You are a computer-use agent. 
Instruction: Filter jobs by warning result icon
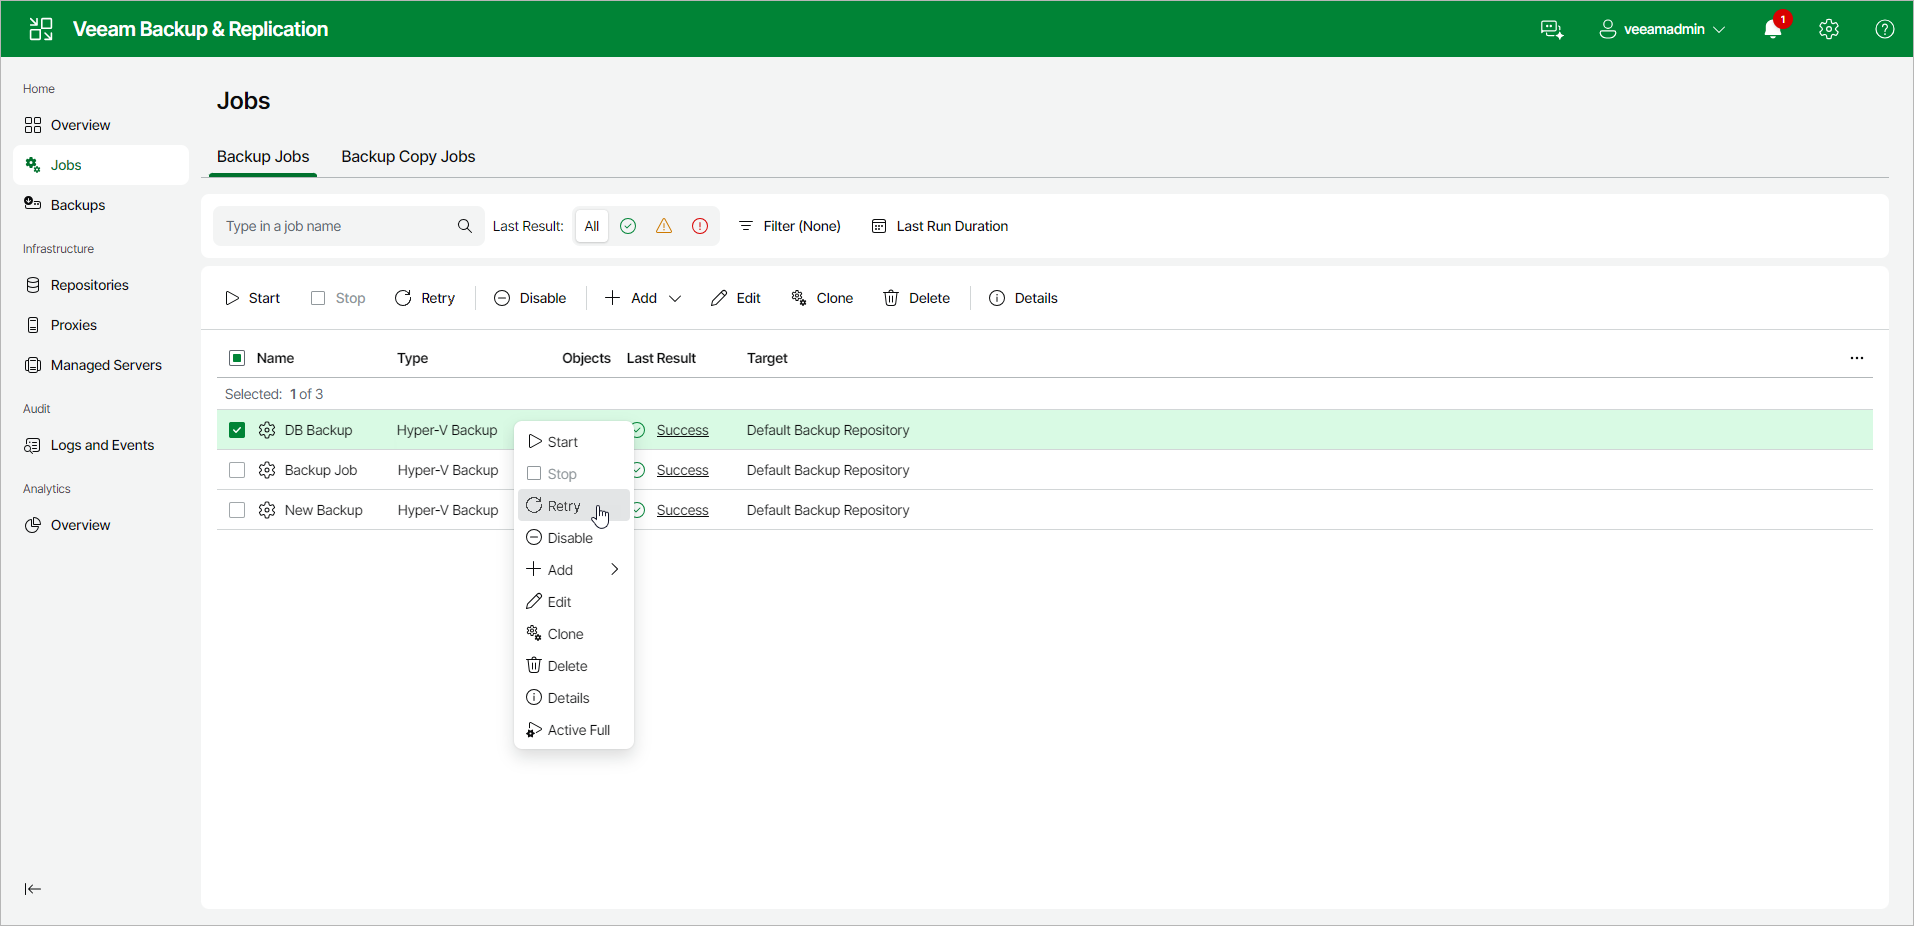click(x=664, y=226)
